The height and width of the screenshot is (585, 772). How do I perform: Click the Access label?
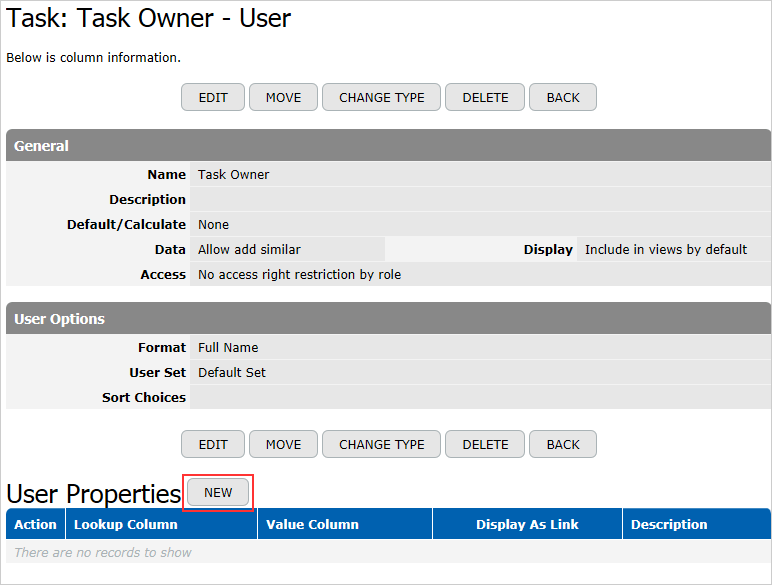tap(163, 275)
